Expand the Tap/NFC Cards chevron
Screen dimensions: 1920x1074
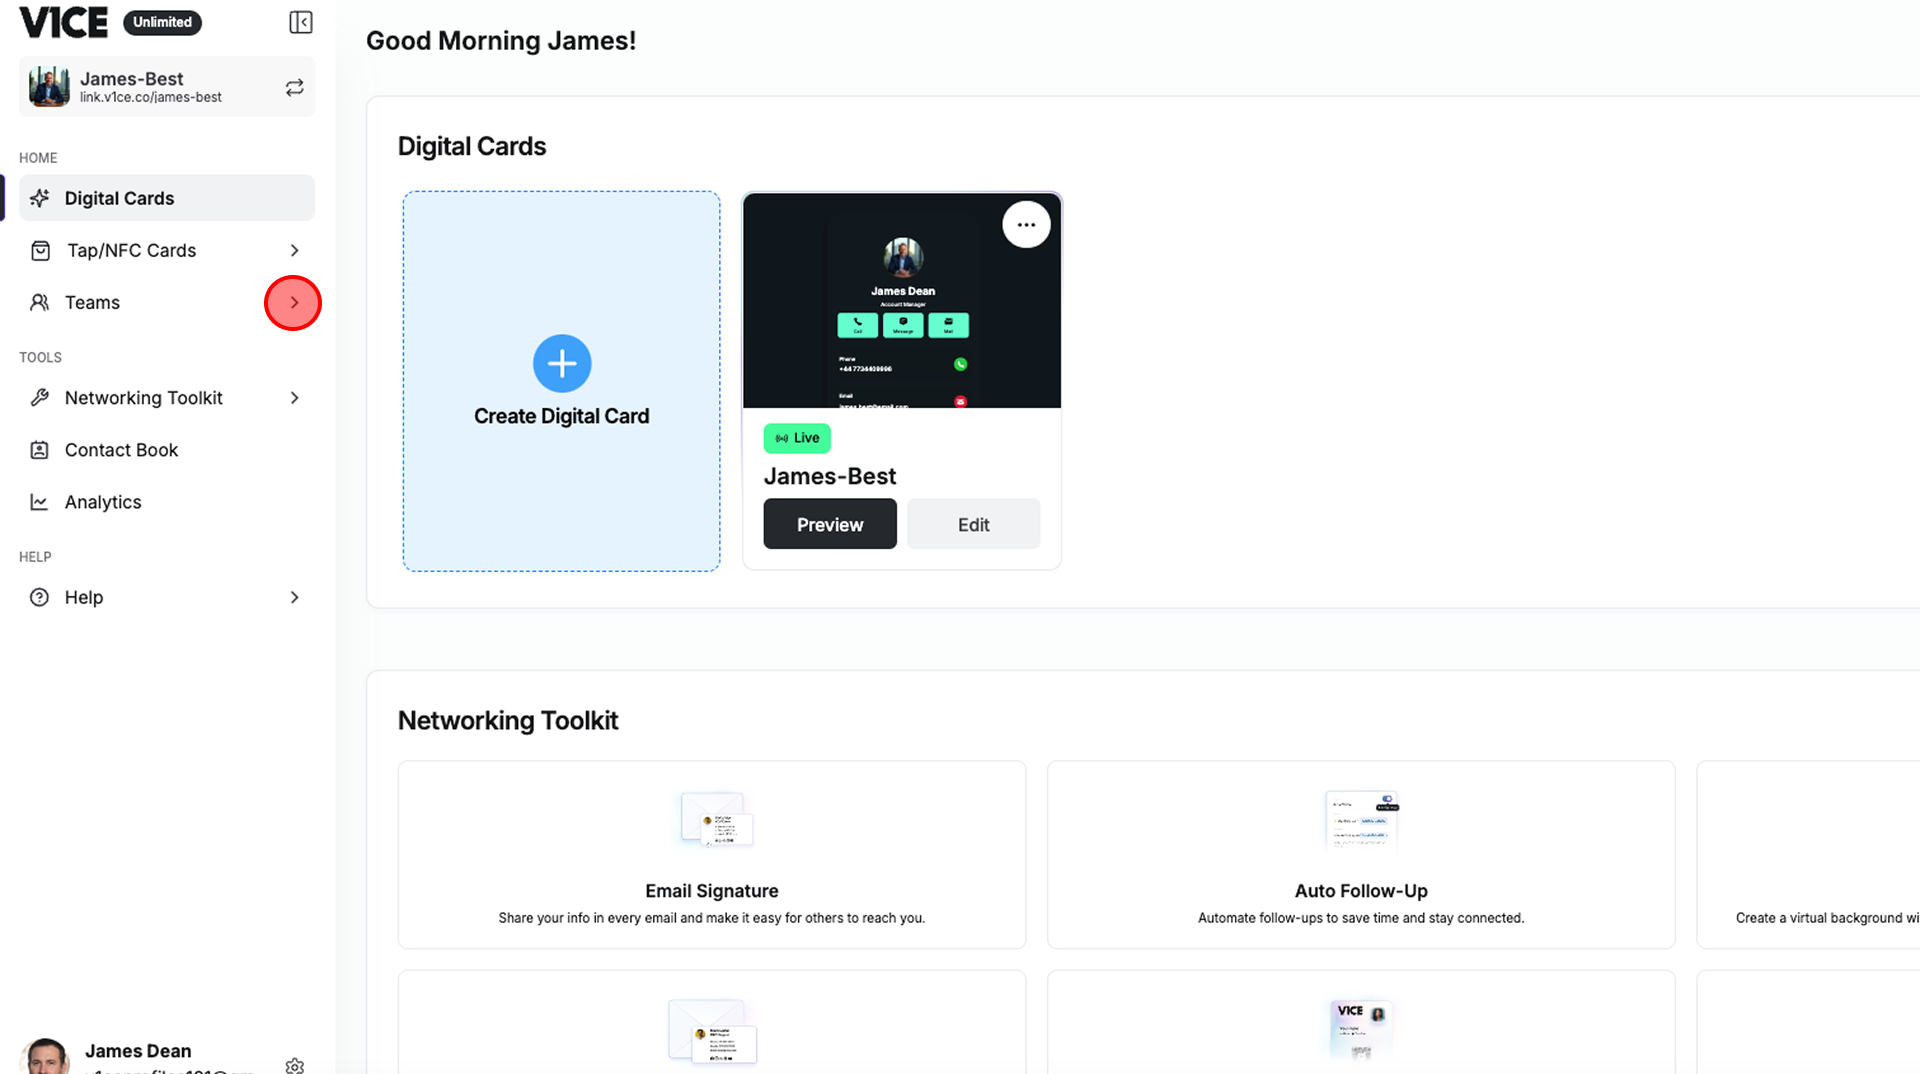294,250
